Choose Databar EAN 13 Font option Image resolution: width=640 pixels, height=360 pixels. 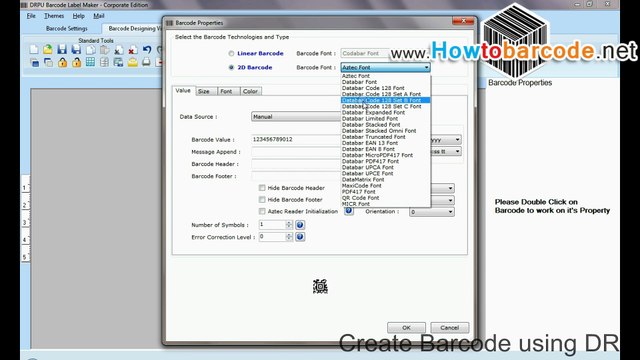coord(386,143)
